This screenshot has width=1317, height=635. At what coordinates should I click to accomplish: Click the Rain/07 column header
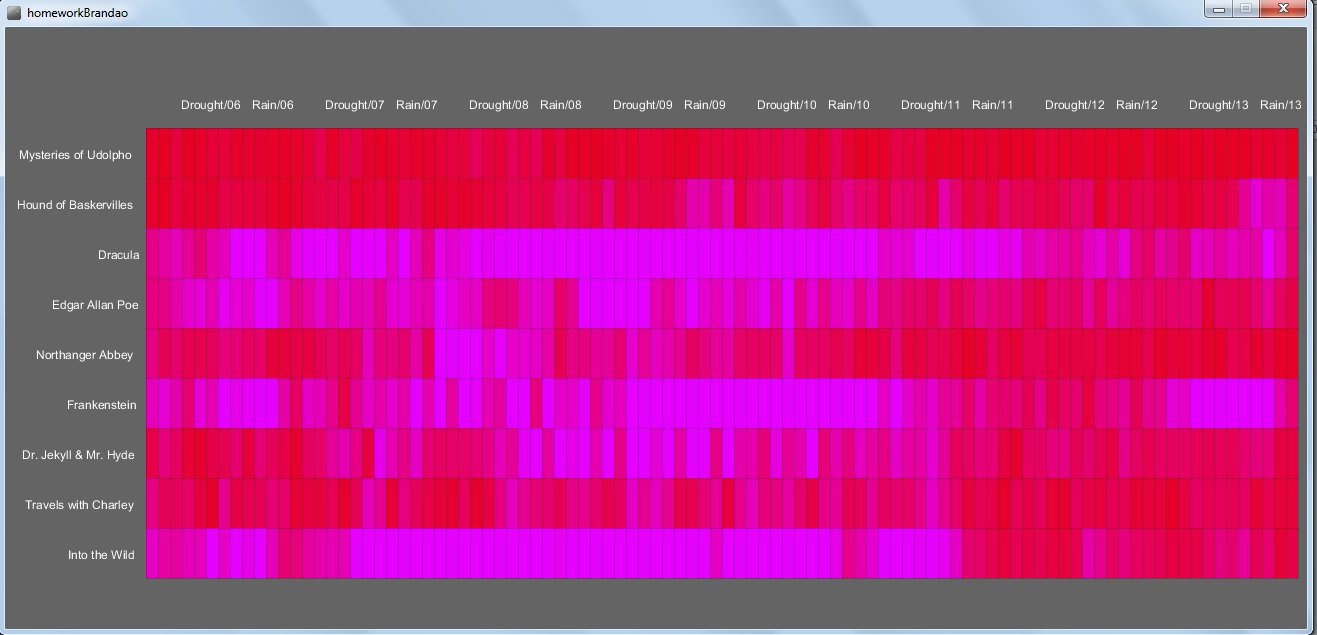[417, 105]
